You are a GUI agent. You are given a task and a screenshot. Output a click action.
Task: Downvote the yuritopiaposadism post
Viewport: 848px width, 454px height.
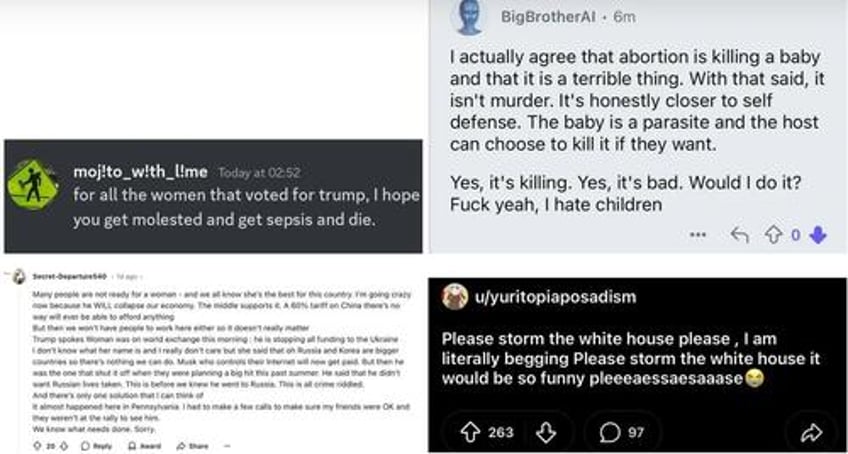546,432
